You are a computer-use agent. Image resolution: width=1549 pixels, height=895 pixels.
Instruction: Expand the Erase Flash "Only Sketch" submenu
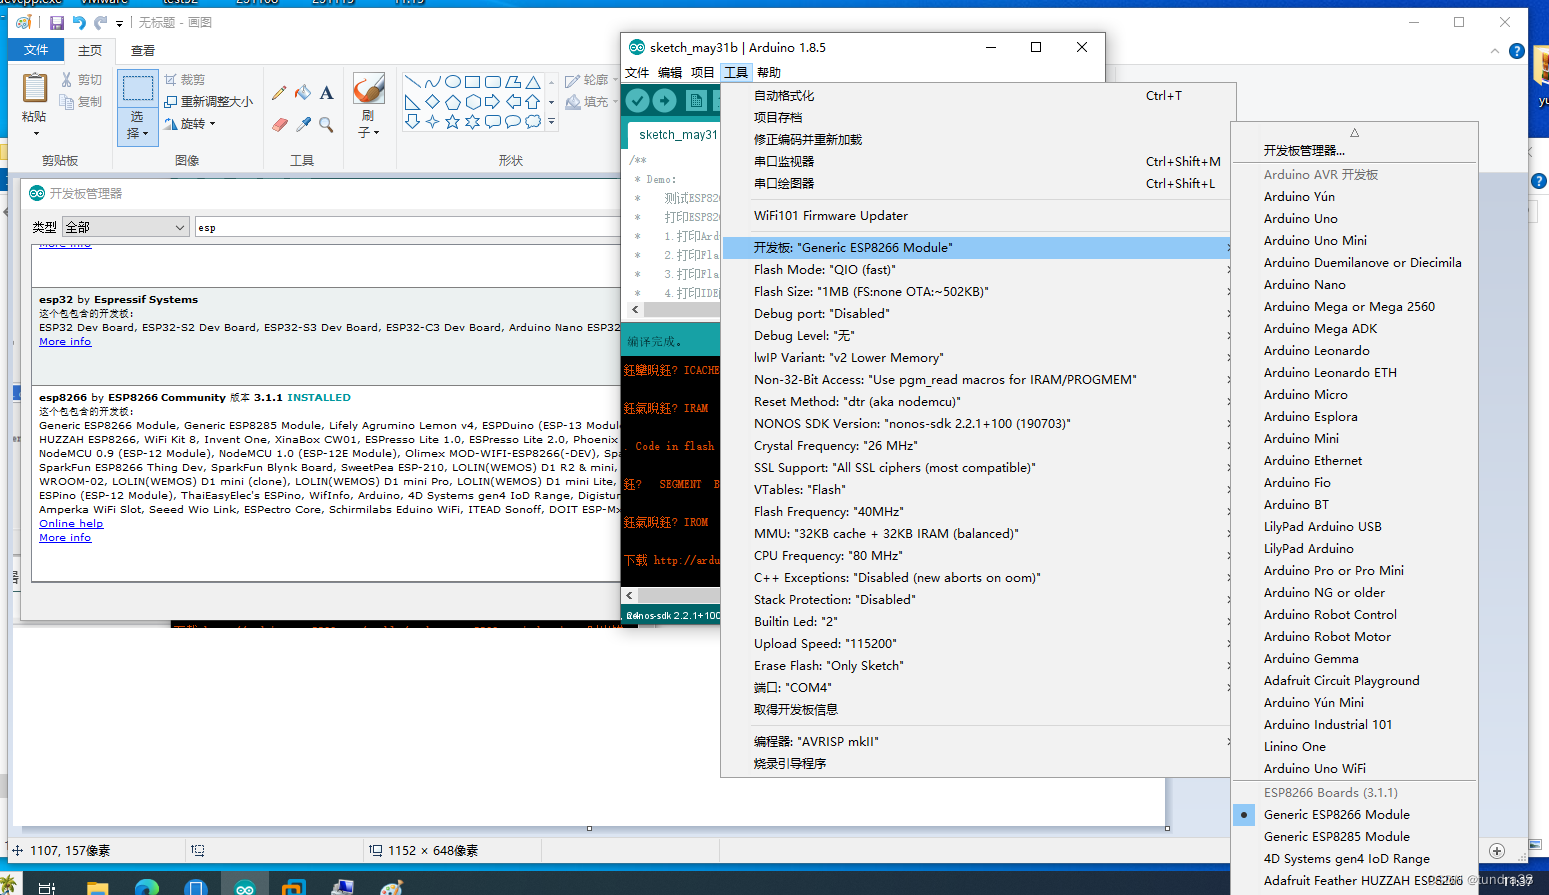click(x=976, y=665)
